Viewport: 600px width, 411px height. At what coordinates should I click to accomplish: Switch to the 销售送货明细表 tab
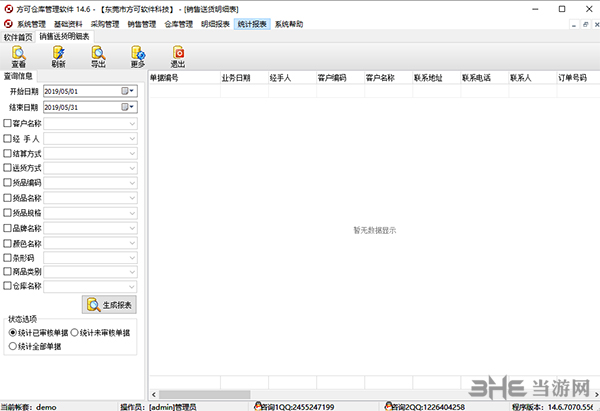pos(64,36)
